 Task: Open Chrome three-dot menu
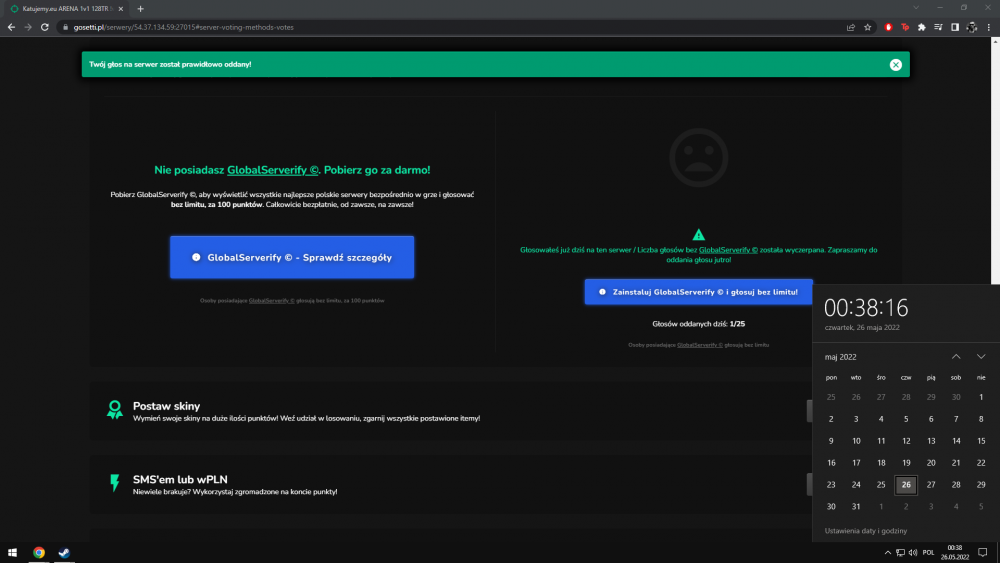[989, 27]
